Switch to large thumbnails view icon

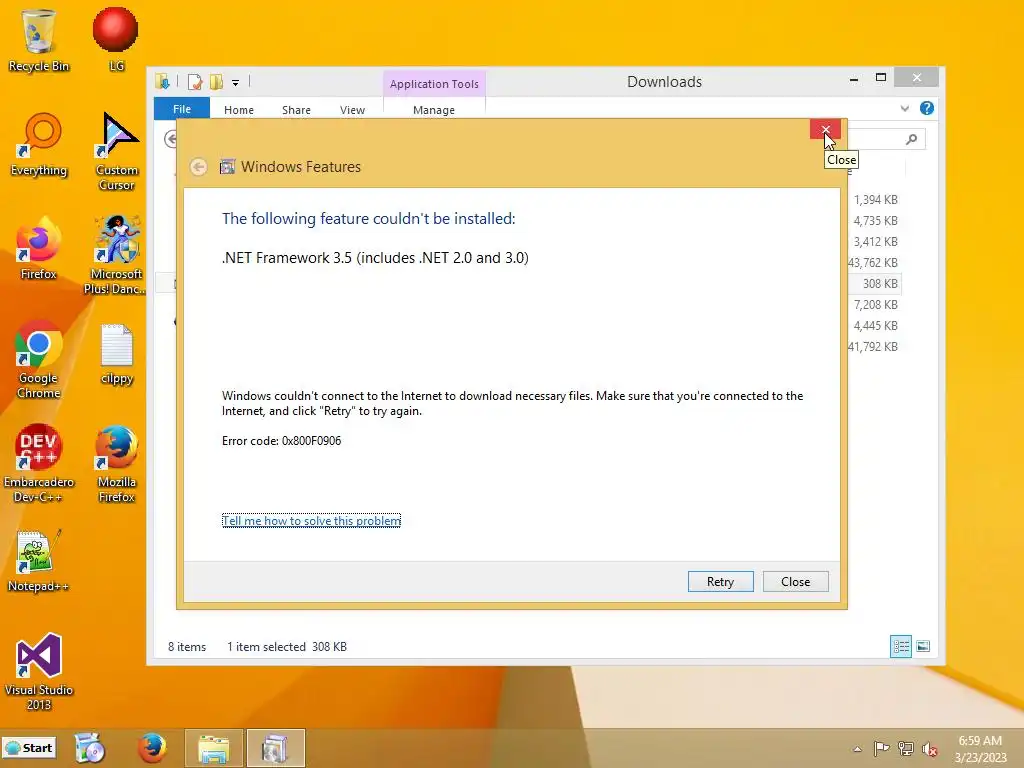coord(923,647)
